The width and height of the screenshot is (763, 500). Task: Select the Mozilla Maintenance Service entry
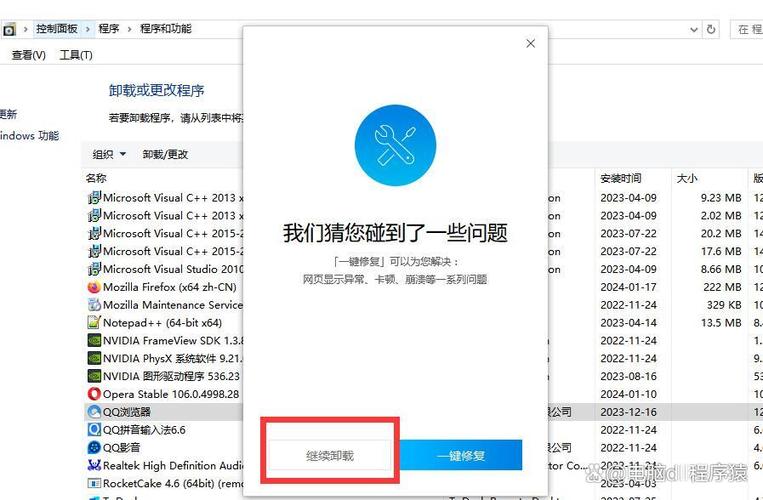point(173,305)
